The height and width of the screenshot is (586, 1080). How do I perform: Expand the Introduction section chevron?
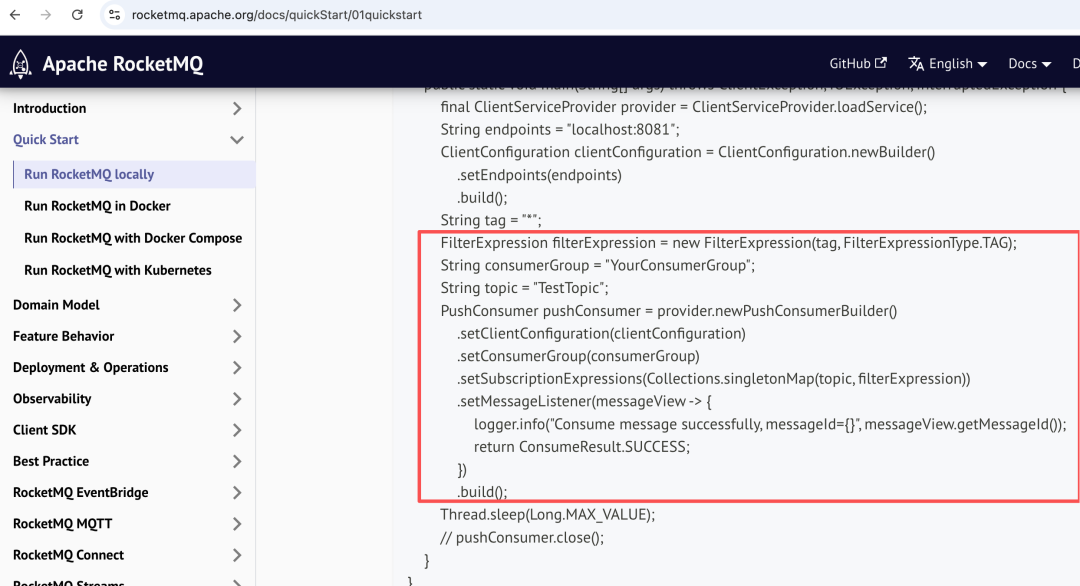[x=237, y=109]
